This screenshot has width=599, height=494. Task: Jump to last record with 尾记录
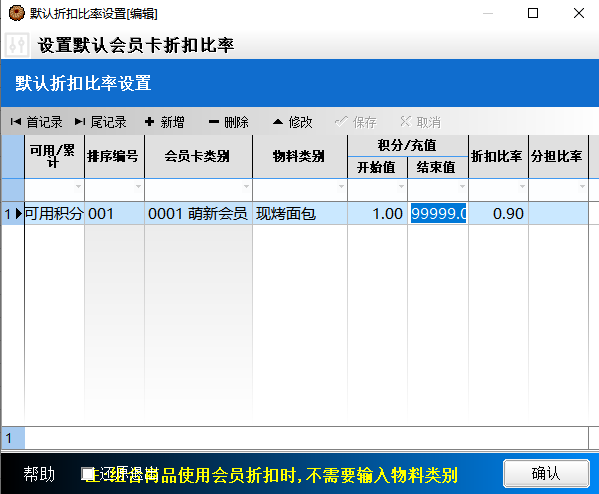100,122
